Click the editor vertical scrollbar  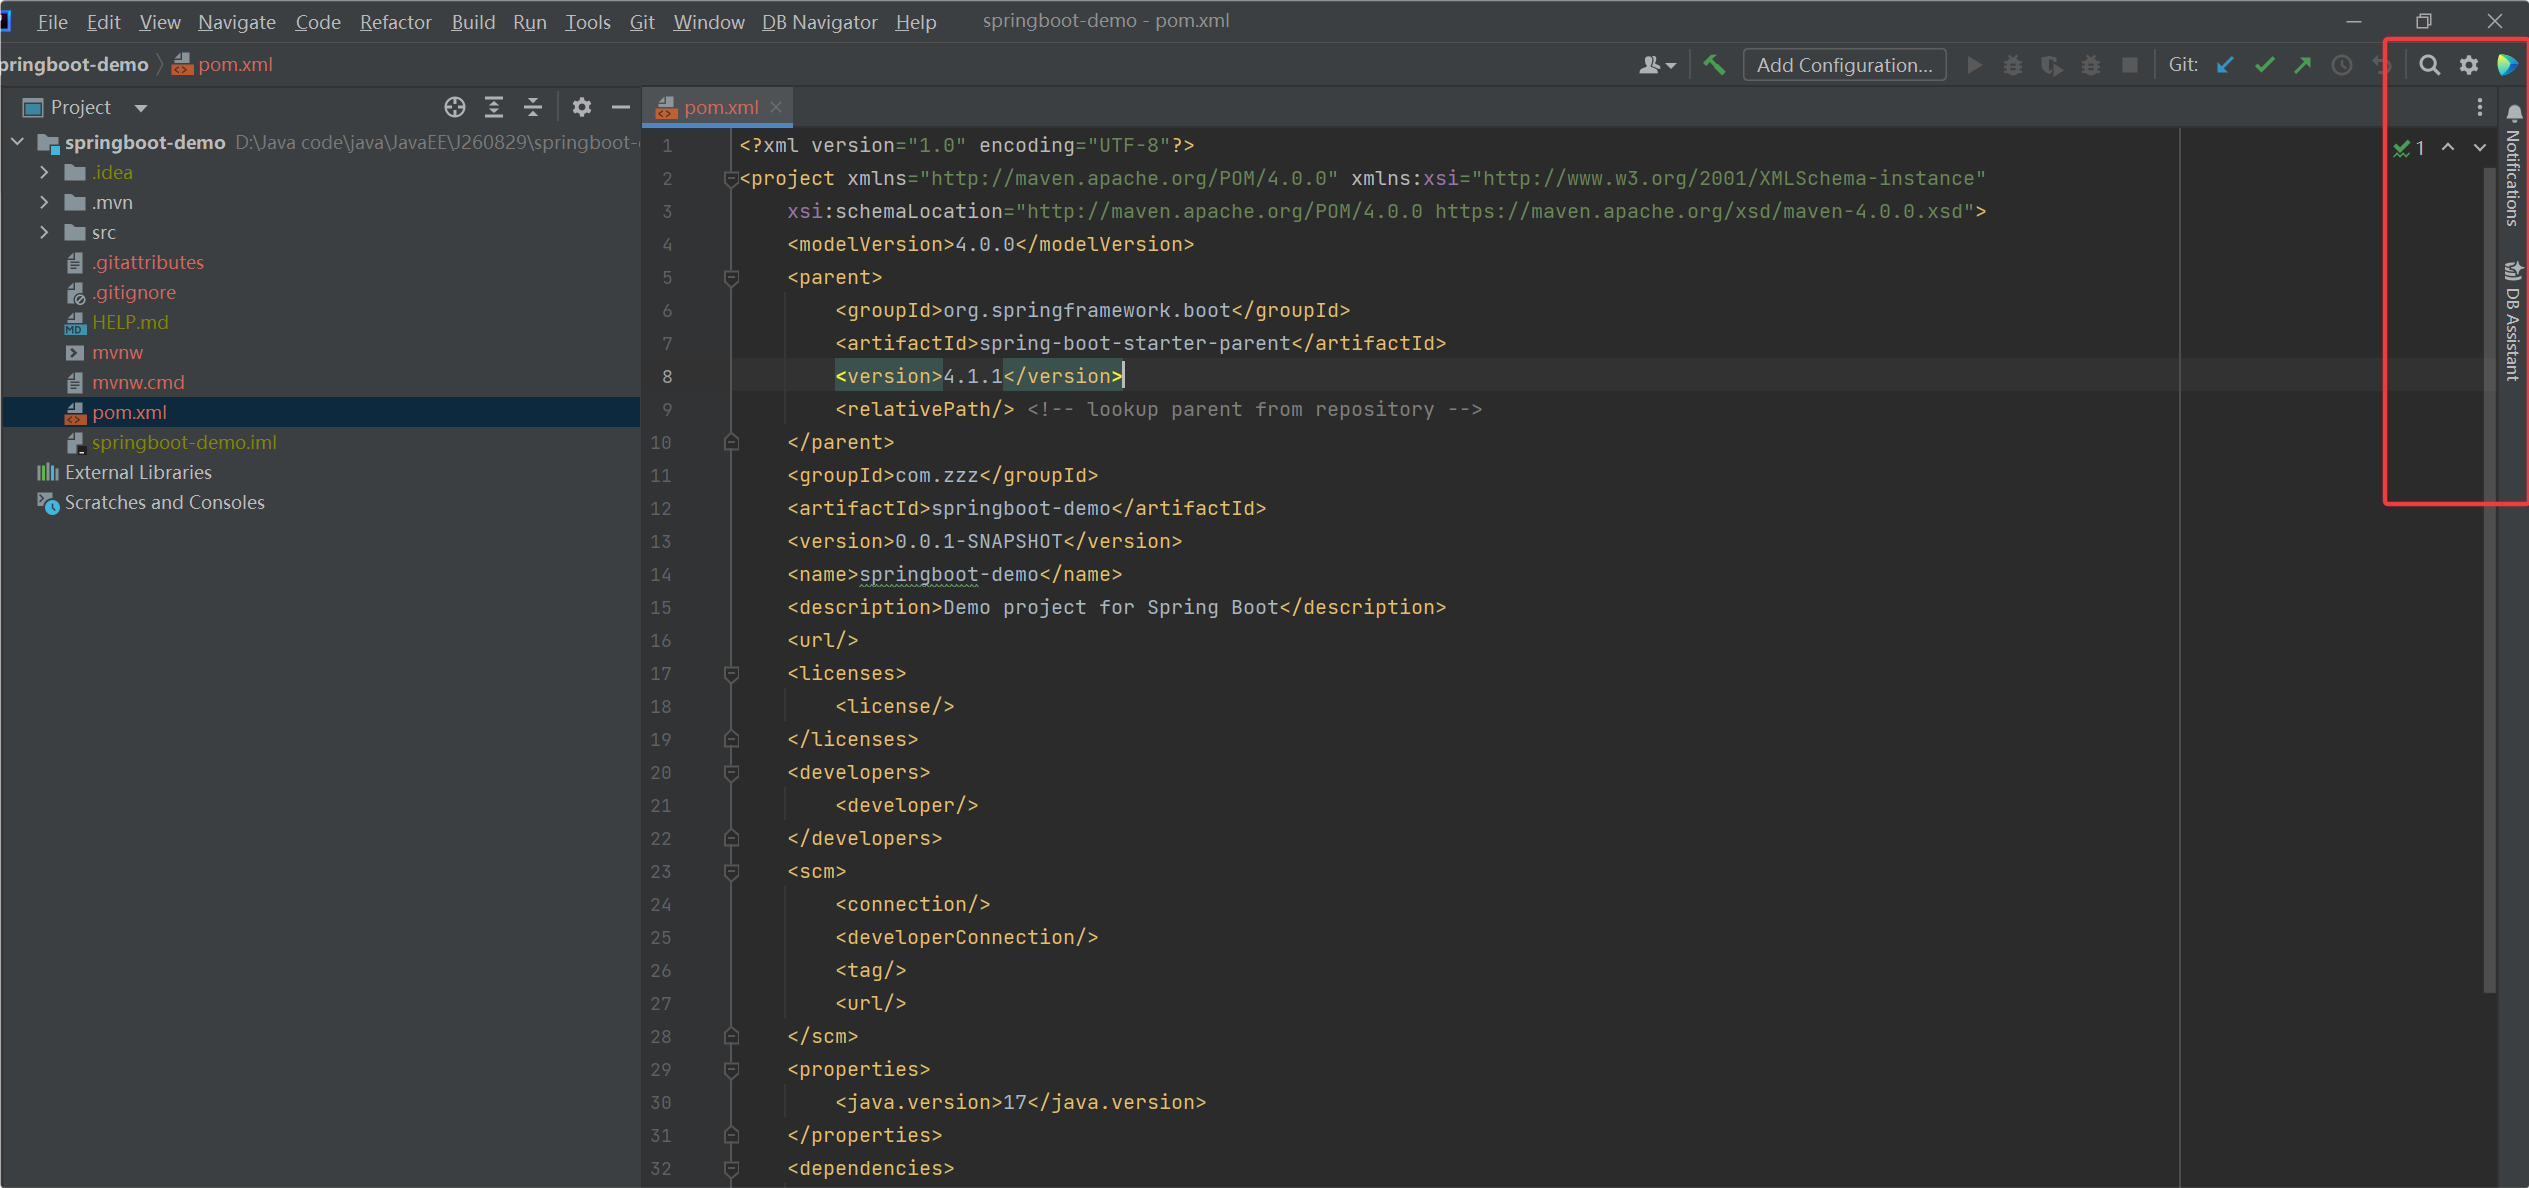click(2490, 580)
